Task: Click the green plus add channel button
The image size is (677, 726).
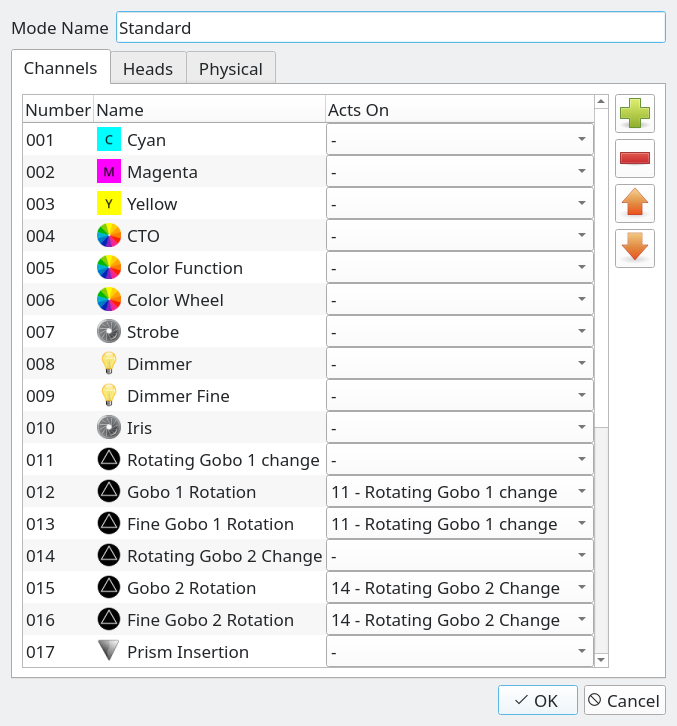Action: [634, 113]
